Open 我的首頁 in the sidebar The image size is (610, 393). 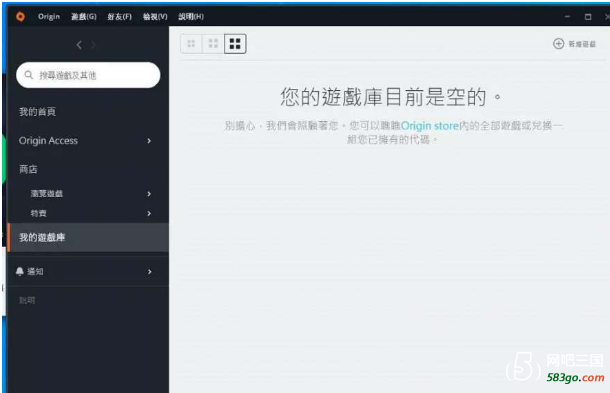37,112
